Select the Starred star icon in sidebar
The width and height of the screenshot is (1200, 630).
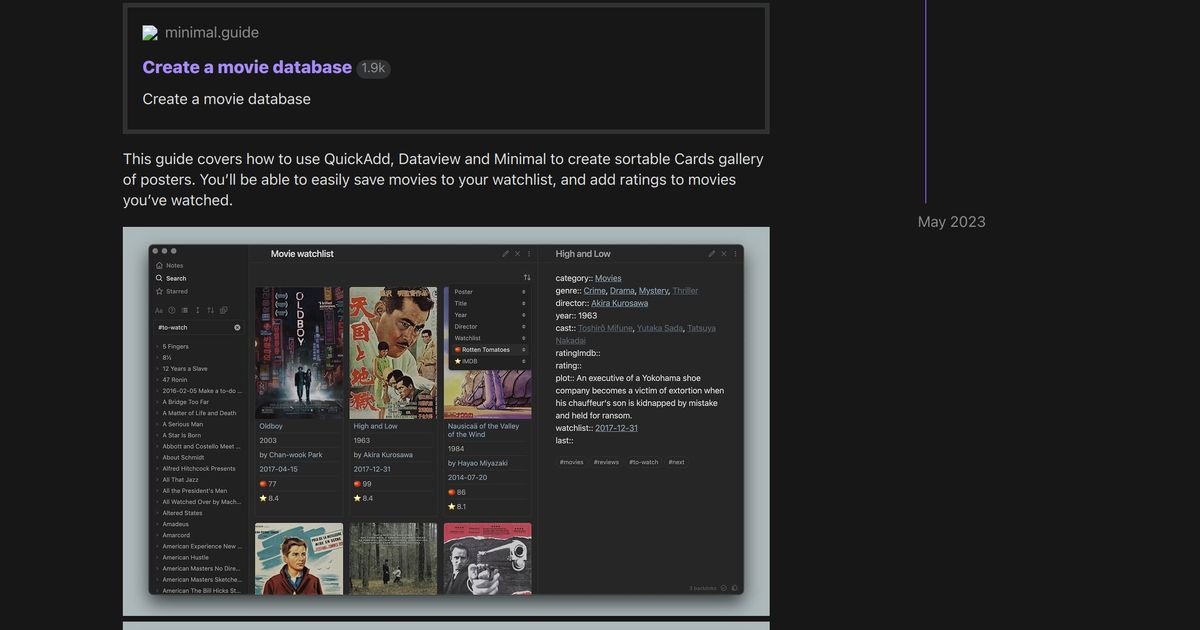pos(159,291)
